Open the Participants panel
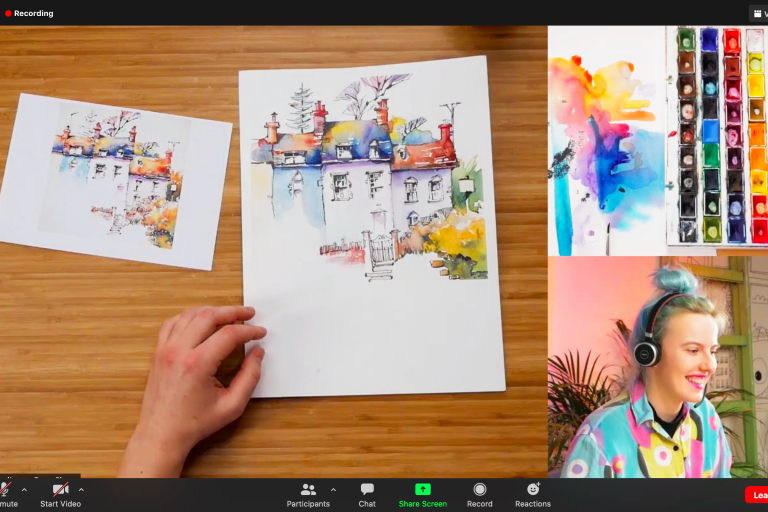The width and height of the screenshot is (768, 512). click(308, 495)
